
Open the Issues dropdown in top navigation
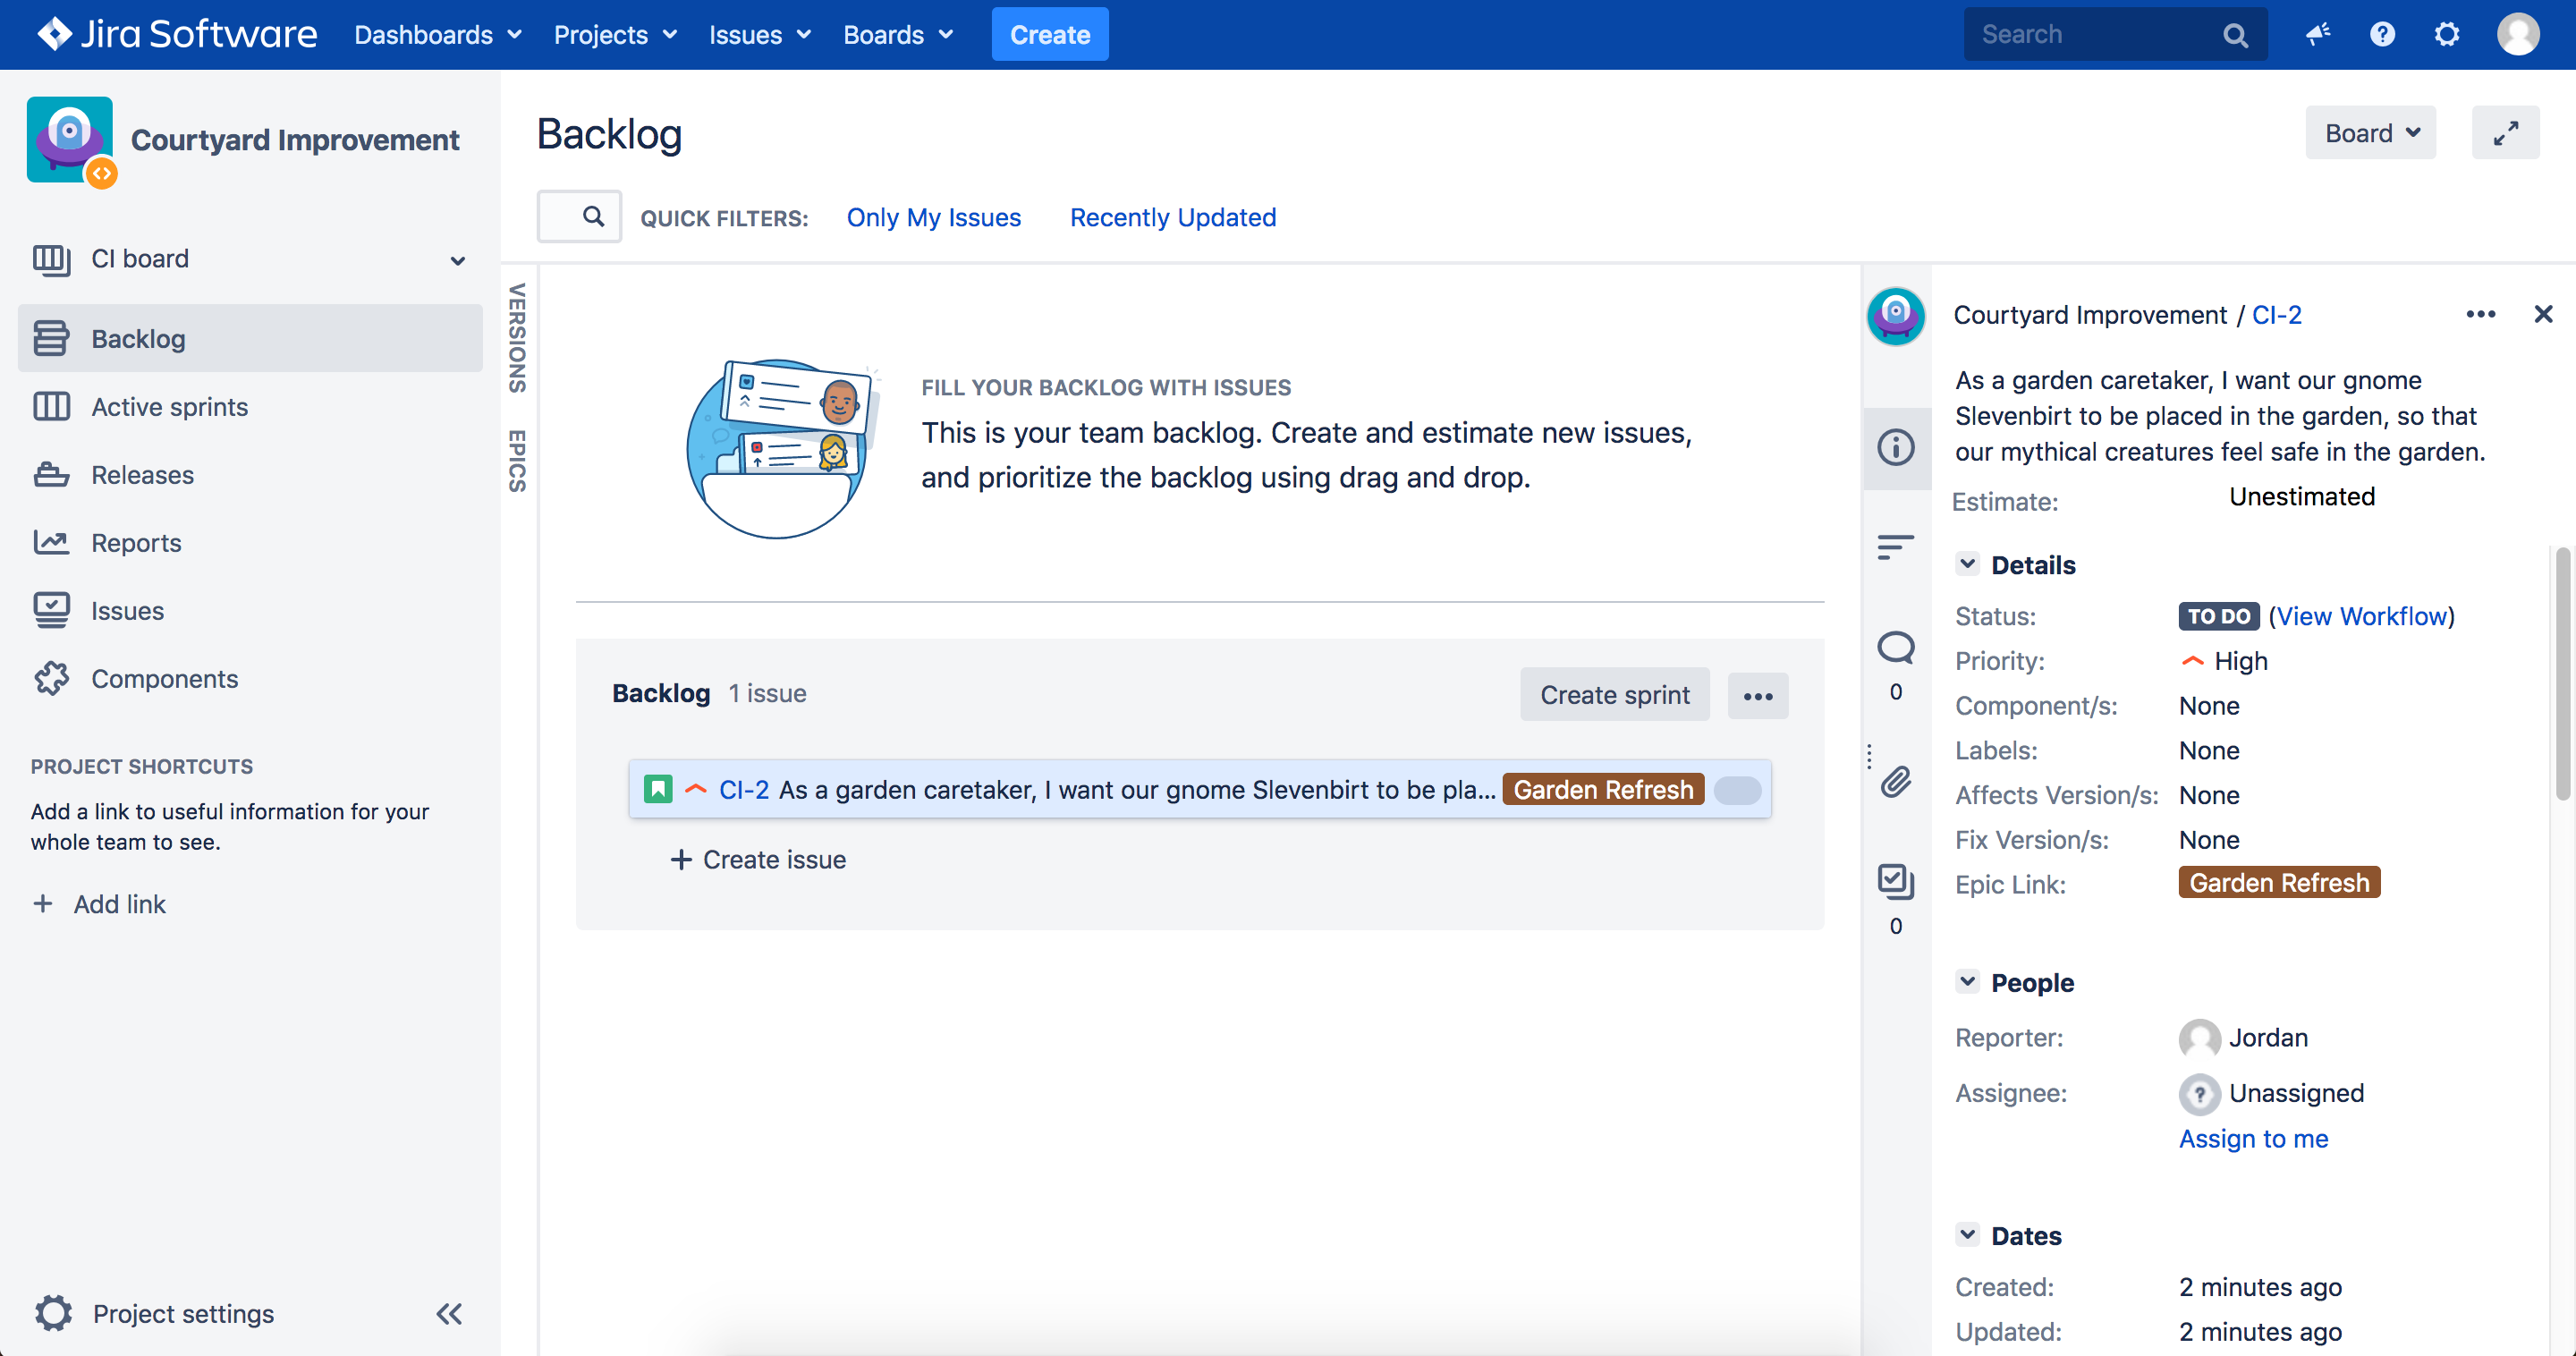(759, 35)
